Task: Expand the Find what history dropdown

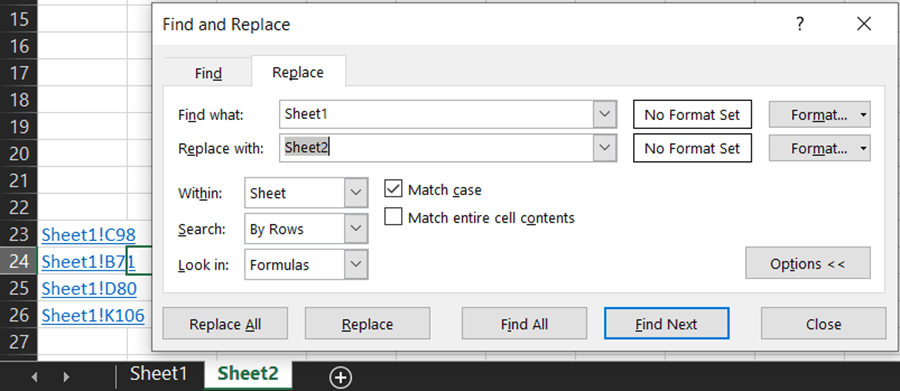Action: click(604, 114)
